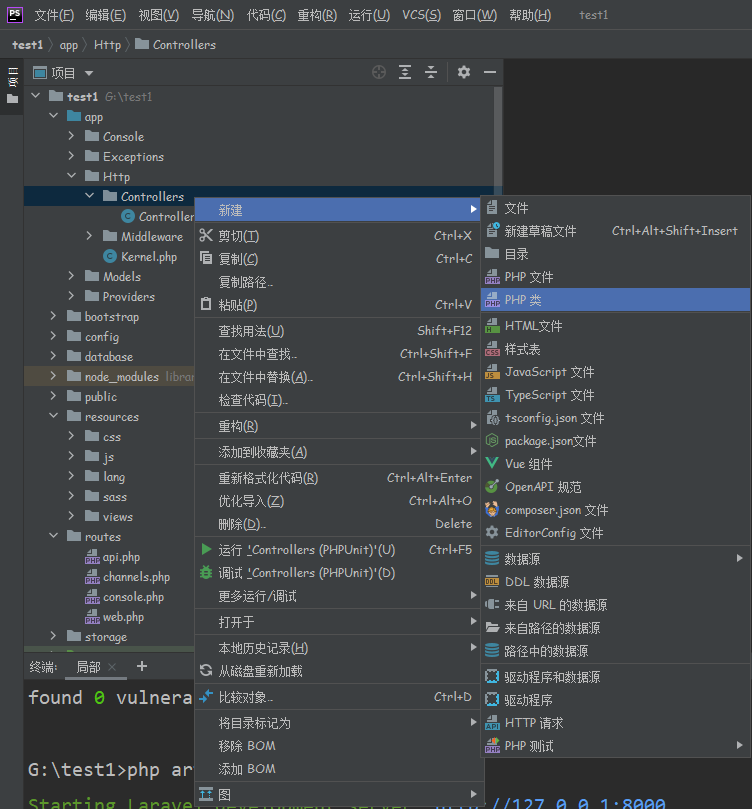
Task: Collapse the Http folder arrow
Action: pyautogui.click(x=71, y=176)
